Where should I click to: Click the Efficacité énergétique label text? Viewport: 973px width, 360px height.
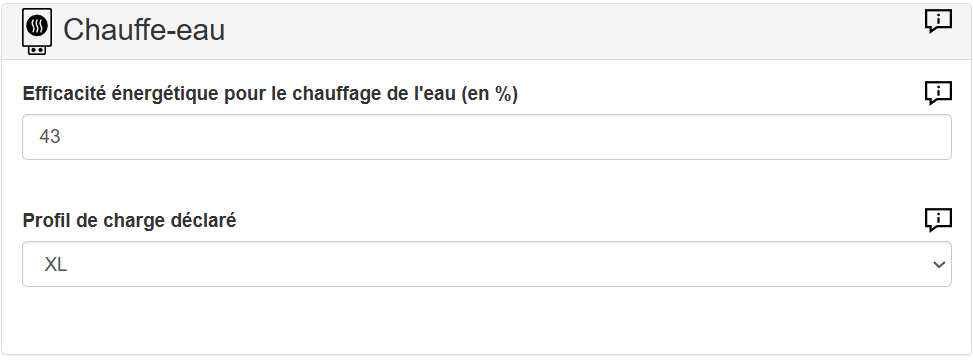(270, 94)
